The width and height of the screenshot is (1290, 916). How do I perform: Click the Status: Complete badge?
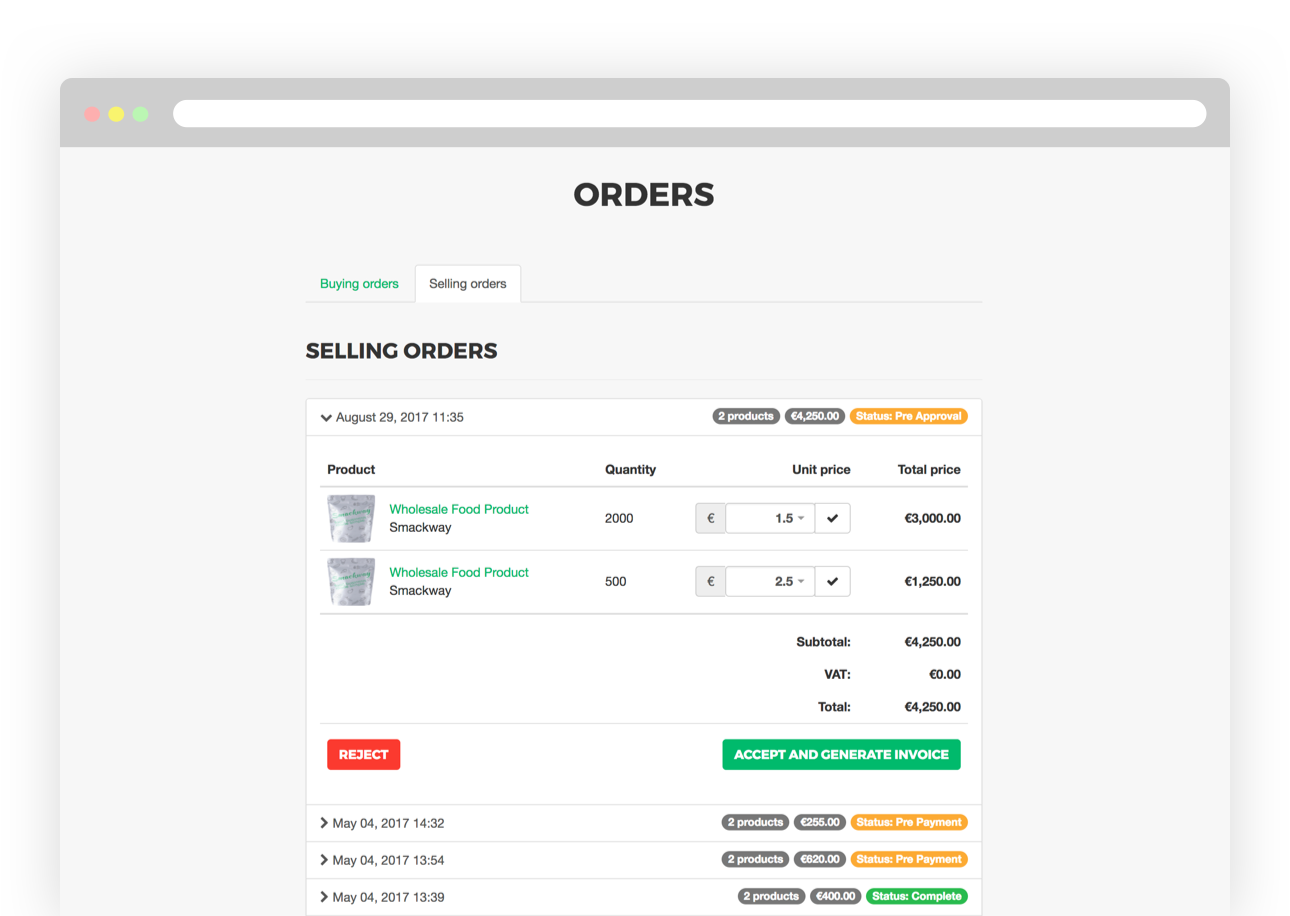(x=917, y=896)
